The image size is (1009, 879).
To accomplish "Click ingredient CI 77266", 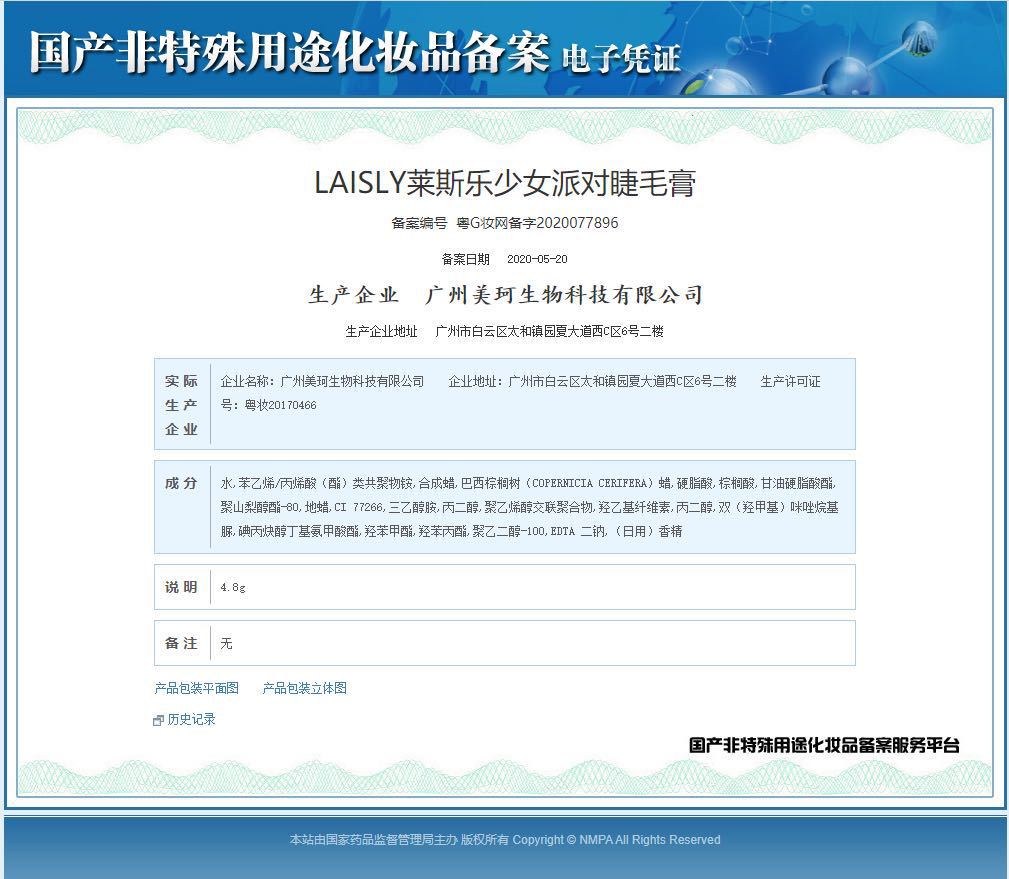I will pos(358,507).
